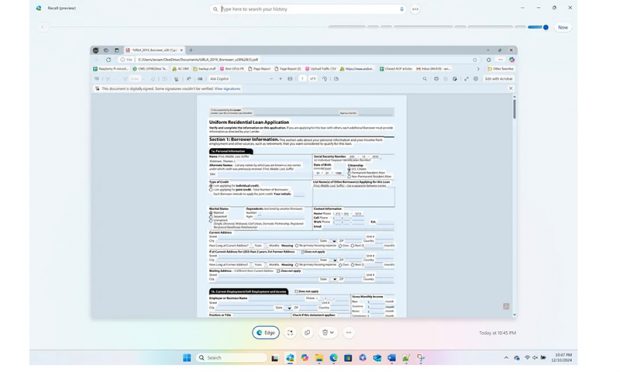Open the Recall more options menu beside search
This screenshot has height=372, width=620.
[415, 9]
